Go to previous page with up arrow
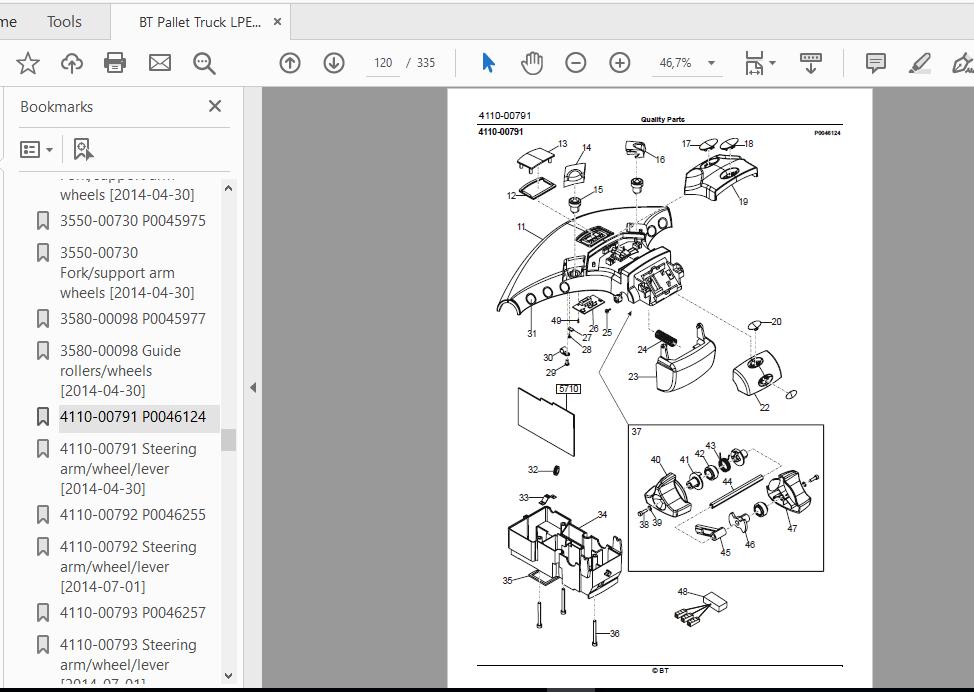Viewport: 974px width, 692px height. [x=290, y=63]
